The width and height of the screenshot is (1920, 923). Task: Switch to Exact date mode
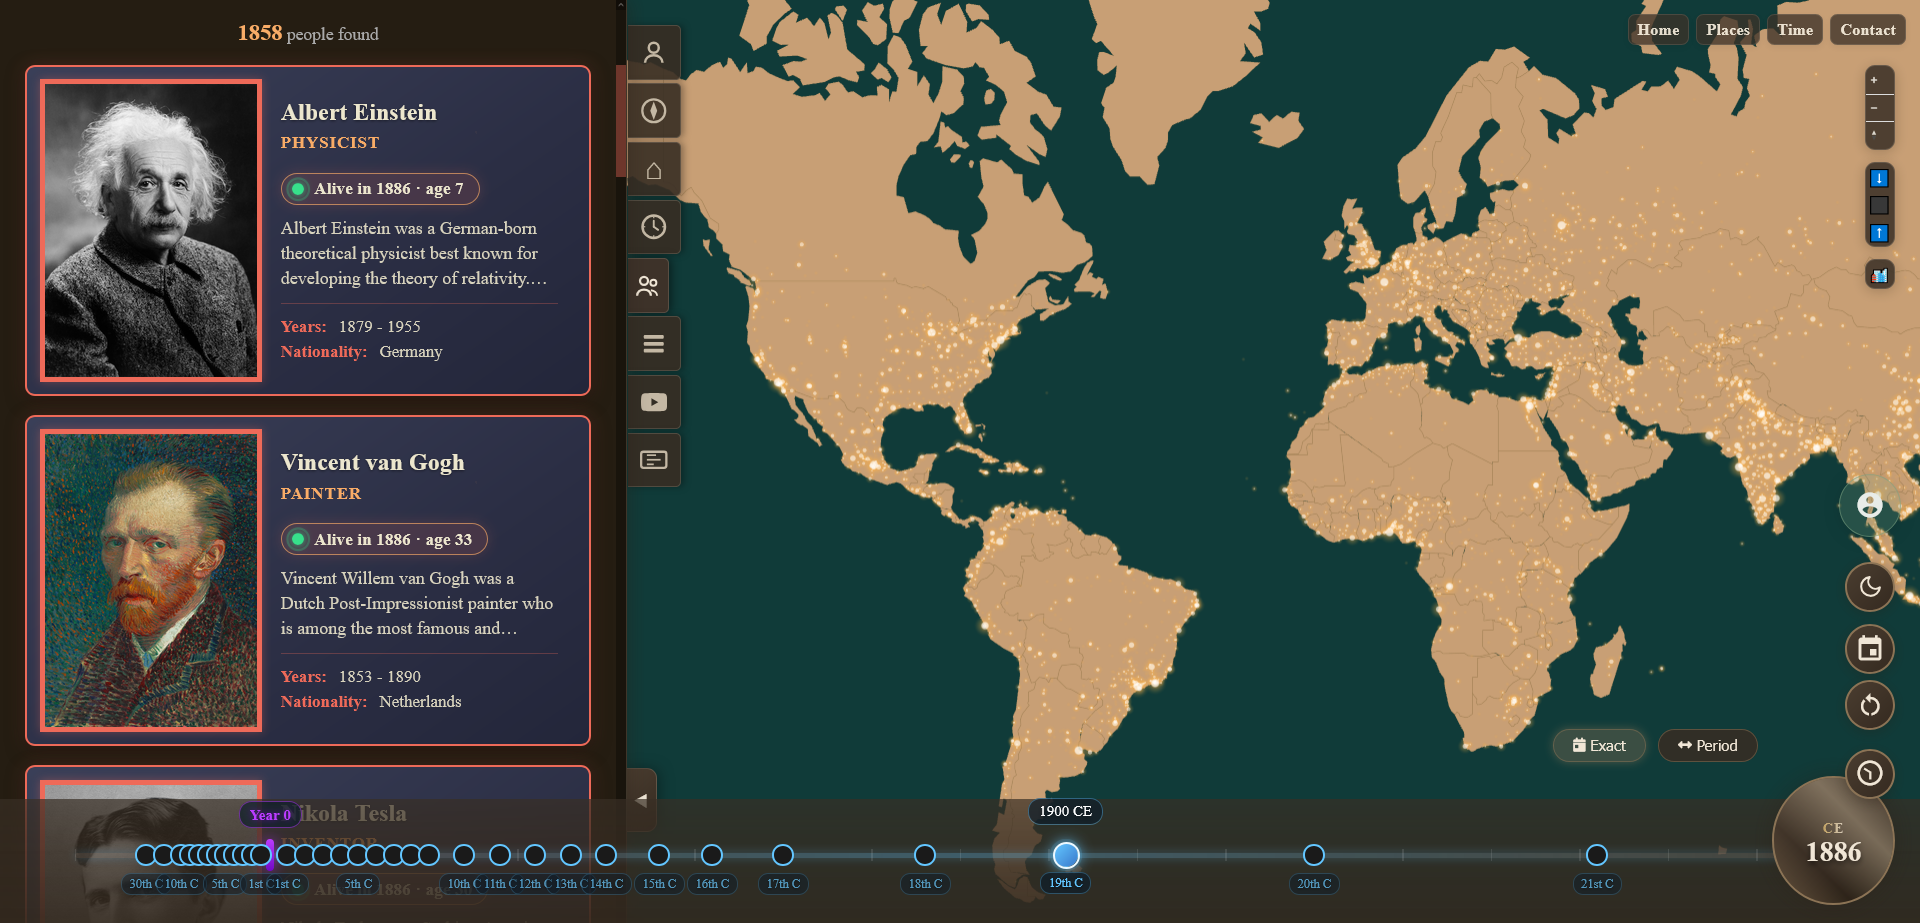click(x=1599, y=746)
